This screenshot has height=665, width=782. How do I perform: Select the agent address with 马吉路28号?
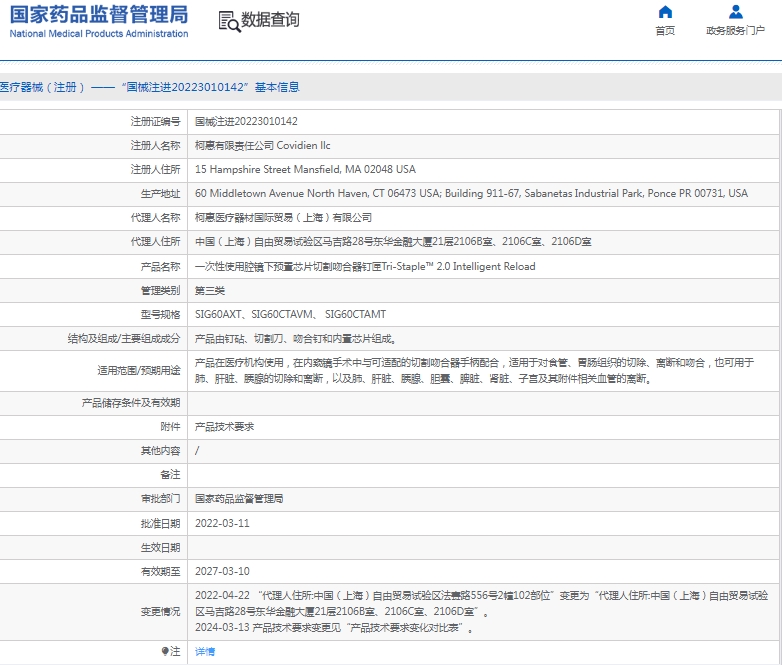pos(393,241)
